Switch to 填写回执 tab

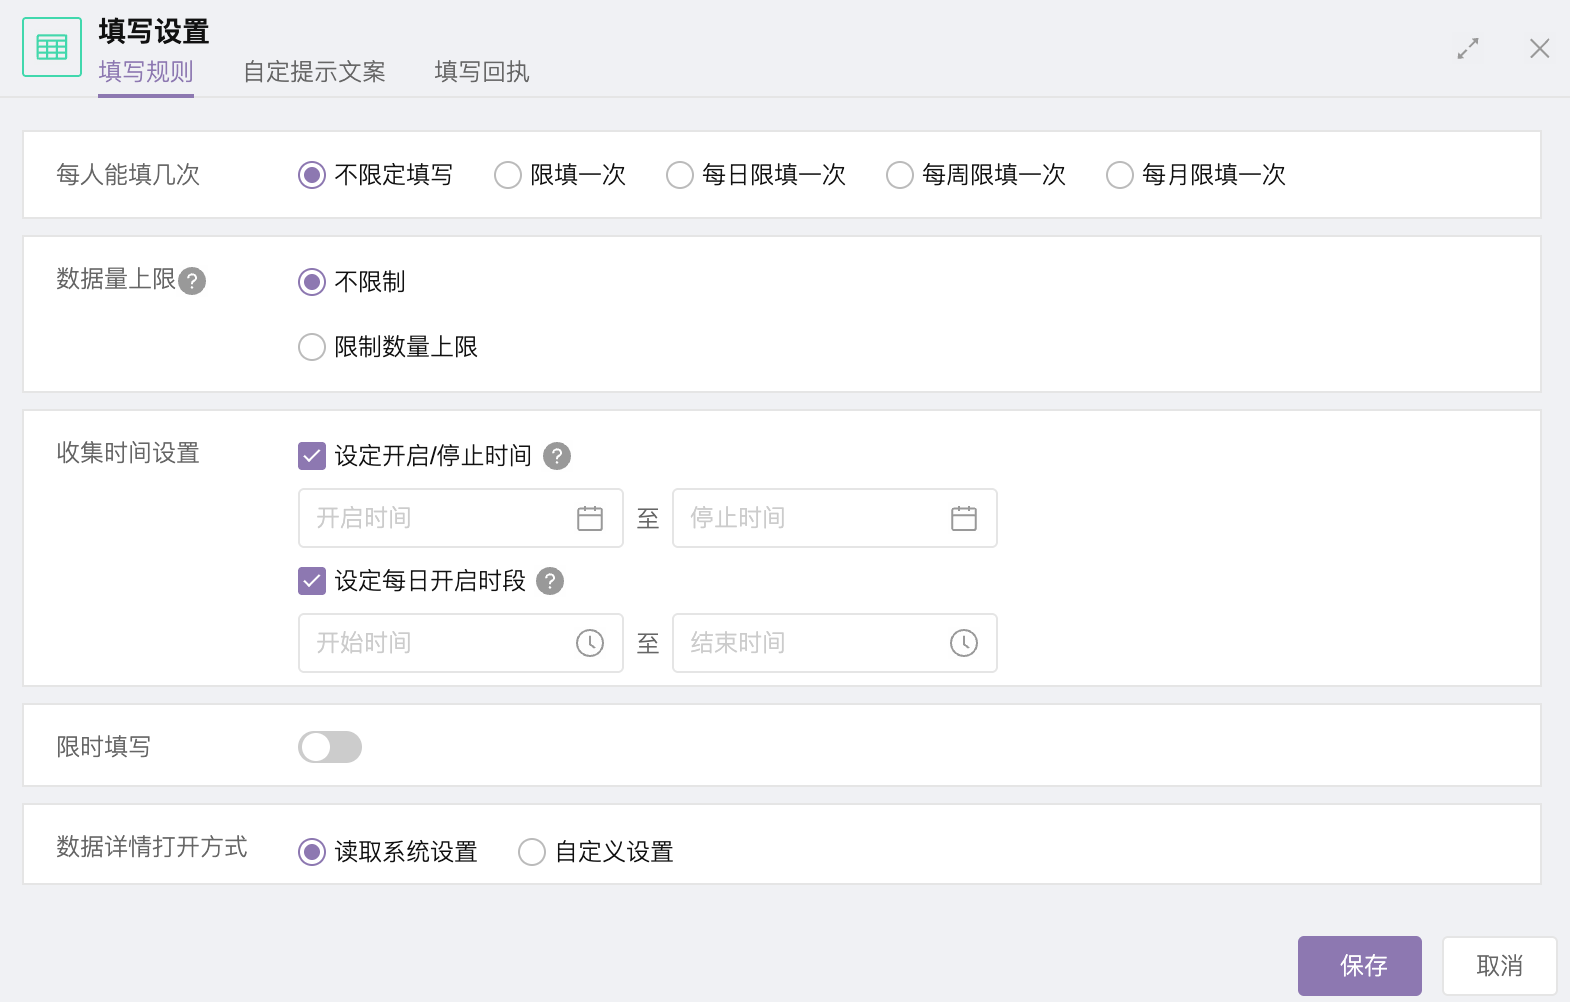point(482,72)
